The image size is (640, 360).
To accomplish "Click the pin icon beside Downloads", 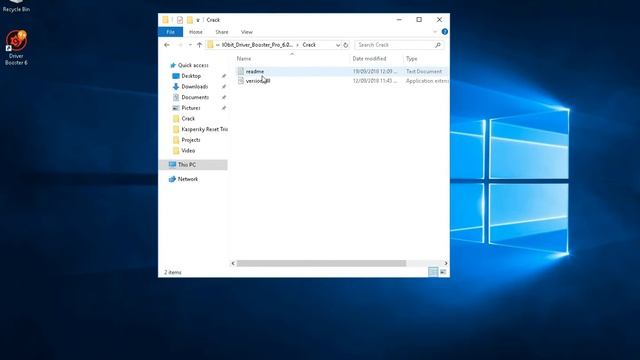I will 224,87.
